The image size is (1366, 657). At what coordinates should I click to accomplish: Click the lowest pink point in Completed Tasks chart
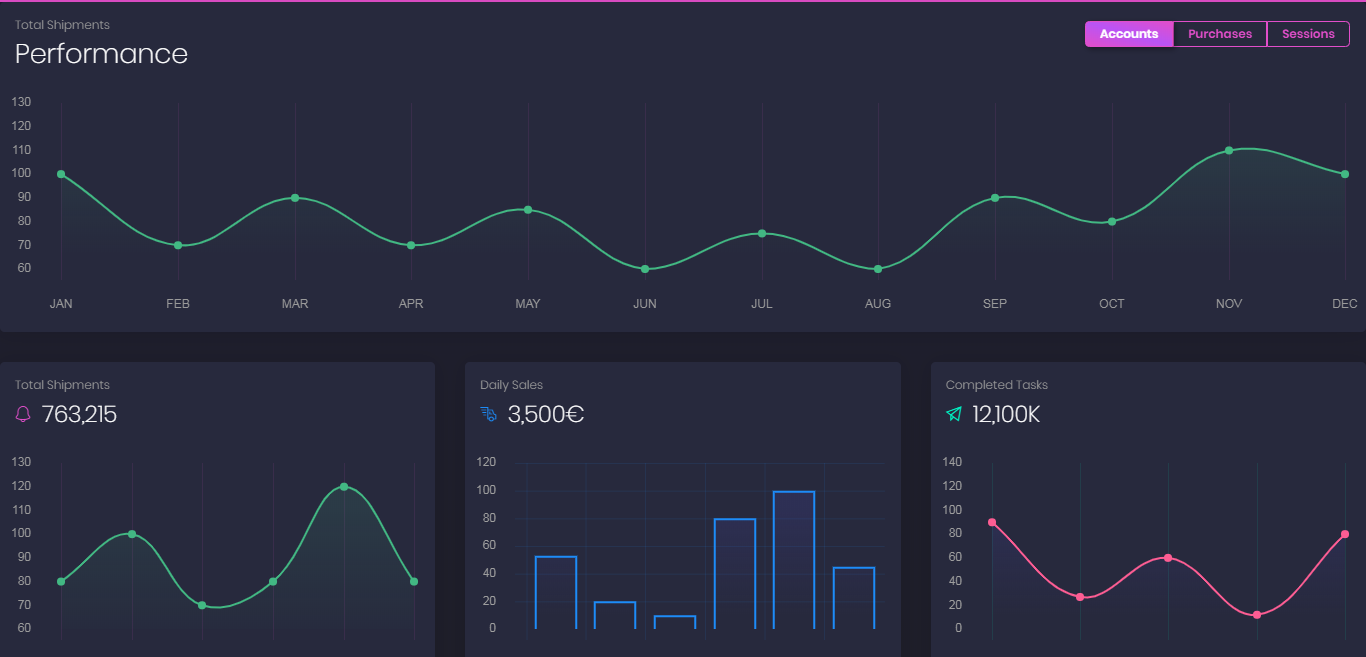pyautogui.click(x=1257, y=615)
